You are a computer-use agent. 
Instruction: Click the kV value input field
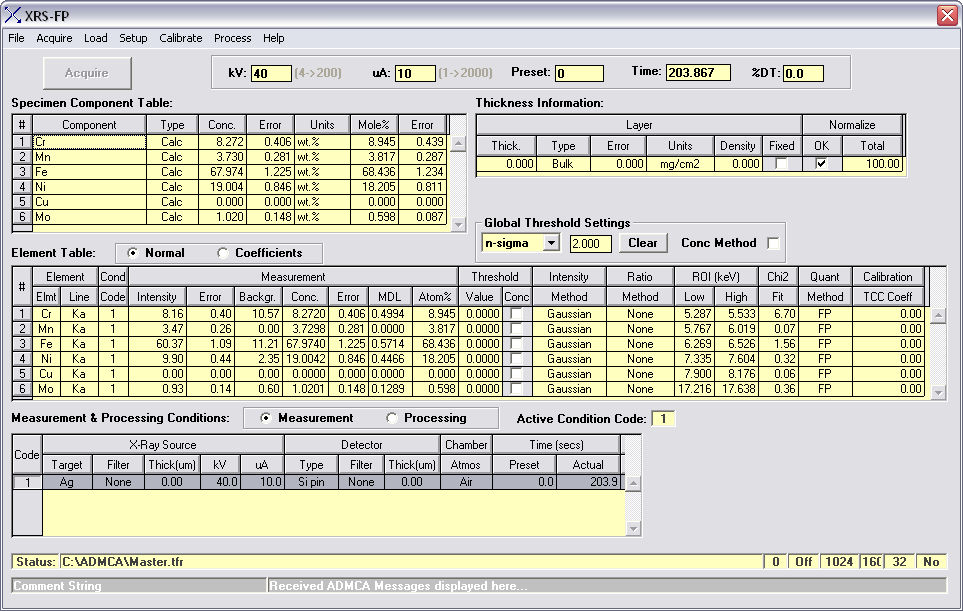click(270, 72)
